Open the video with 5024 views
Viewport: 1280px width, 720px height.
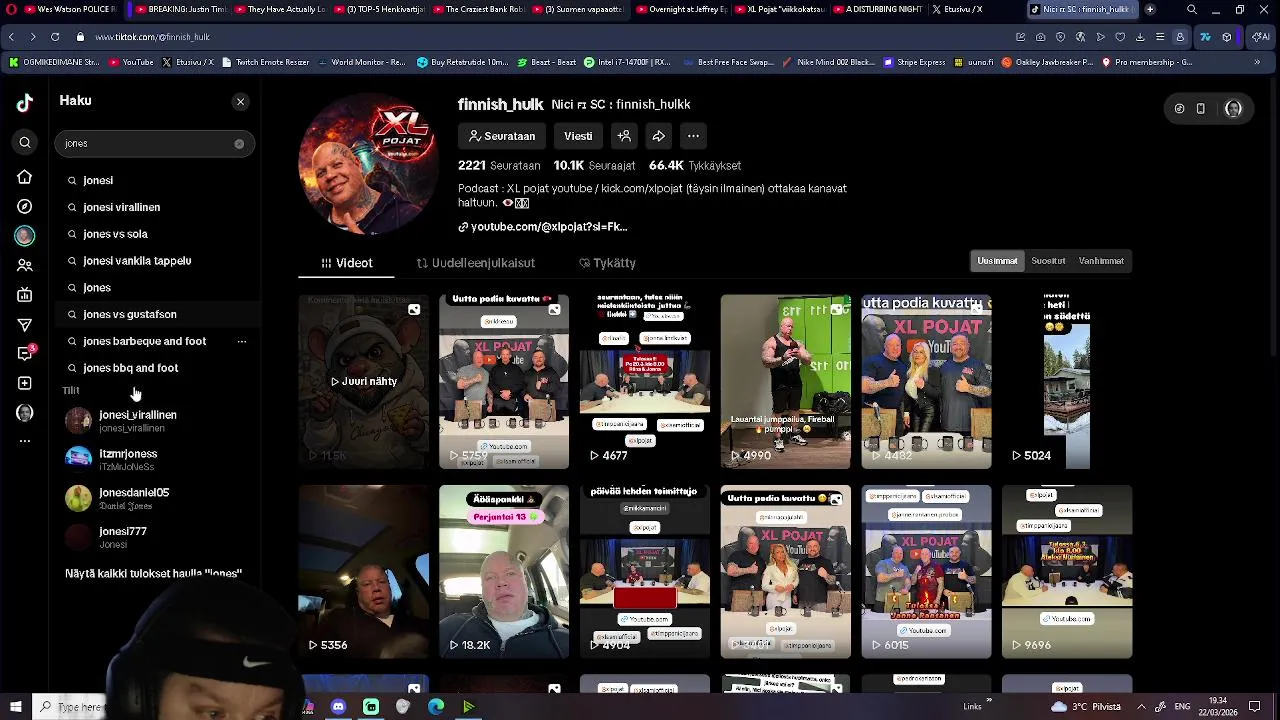coord(1067,381)
